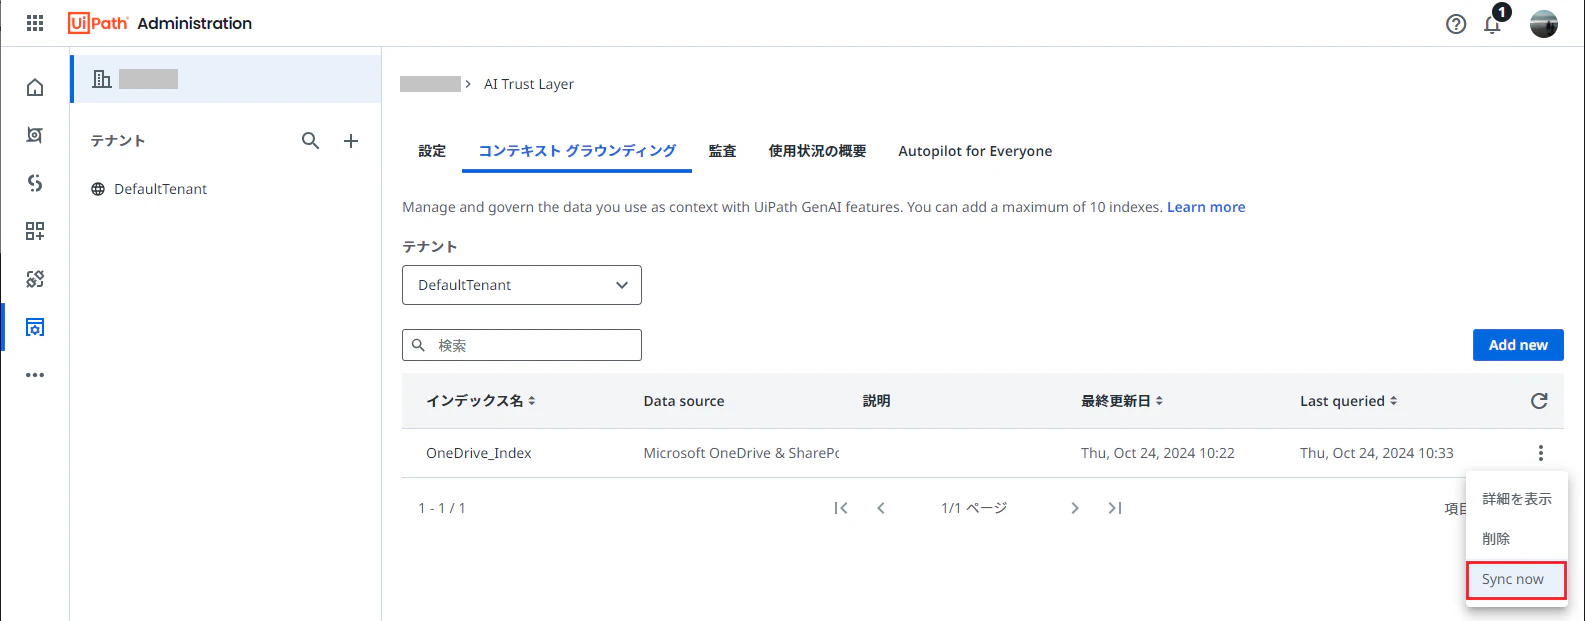Viewport: 1585px width, 621px height.
Task: Open the app launcher grid icon
Action: click(x=35, y=23)
